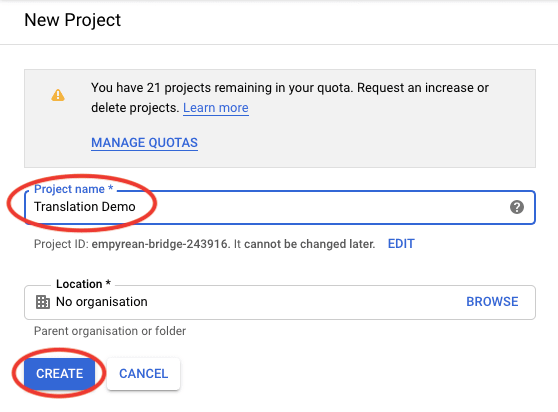Click the organisation building icon

pos(43,302)
